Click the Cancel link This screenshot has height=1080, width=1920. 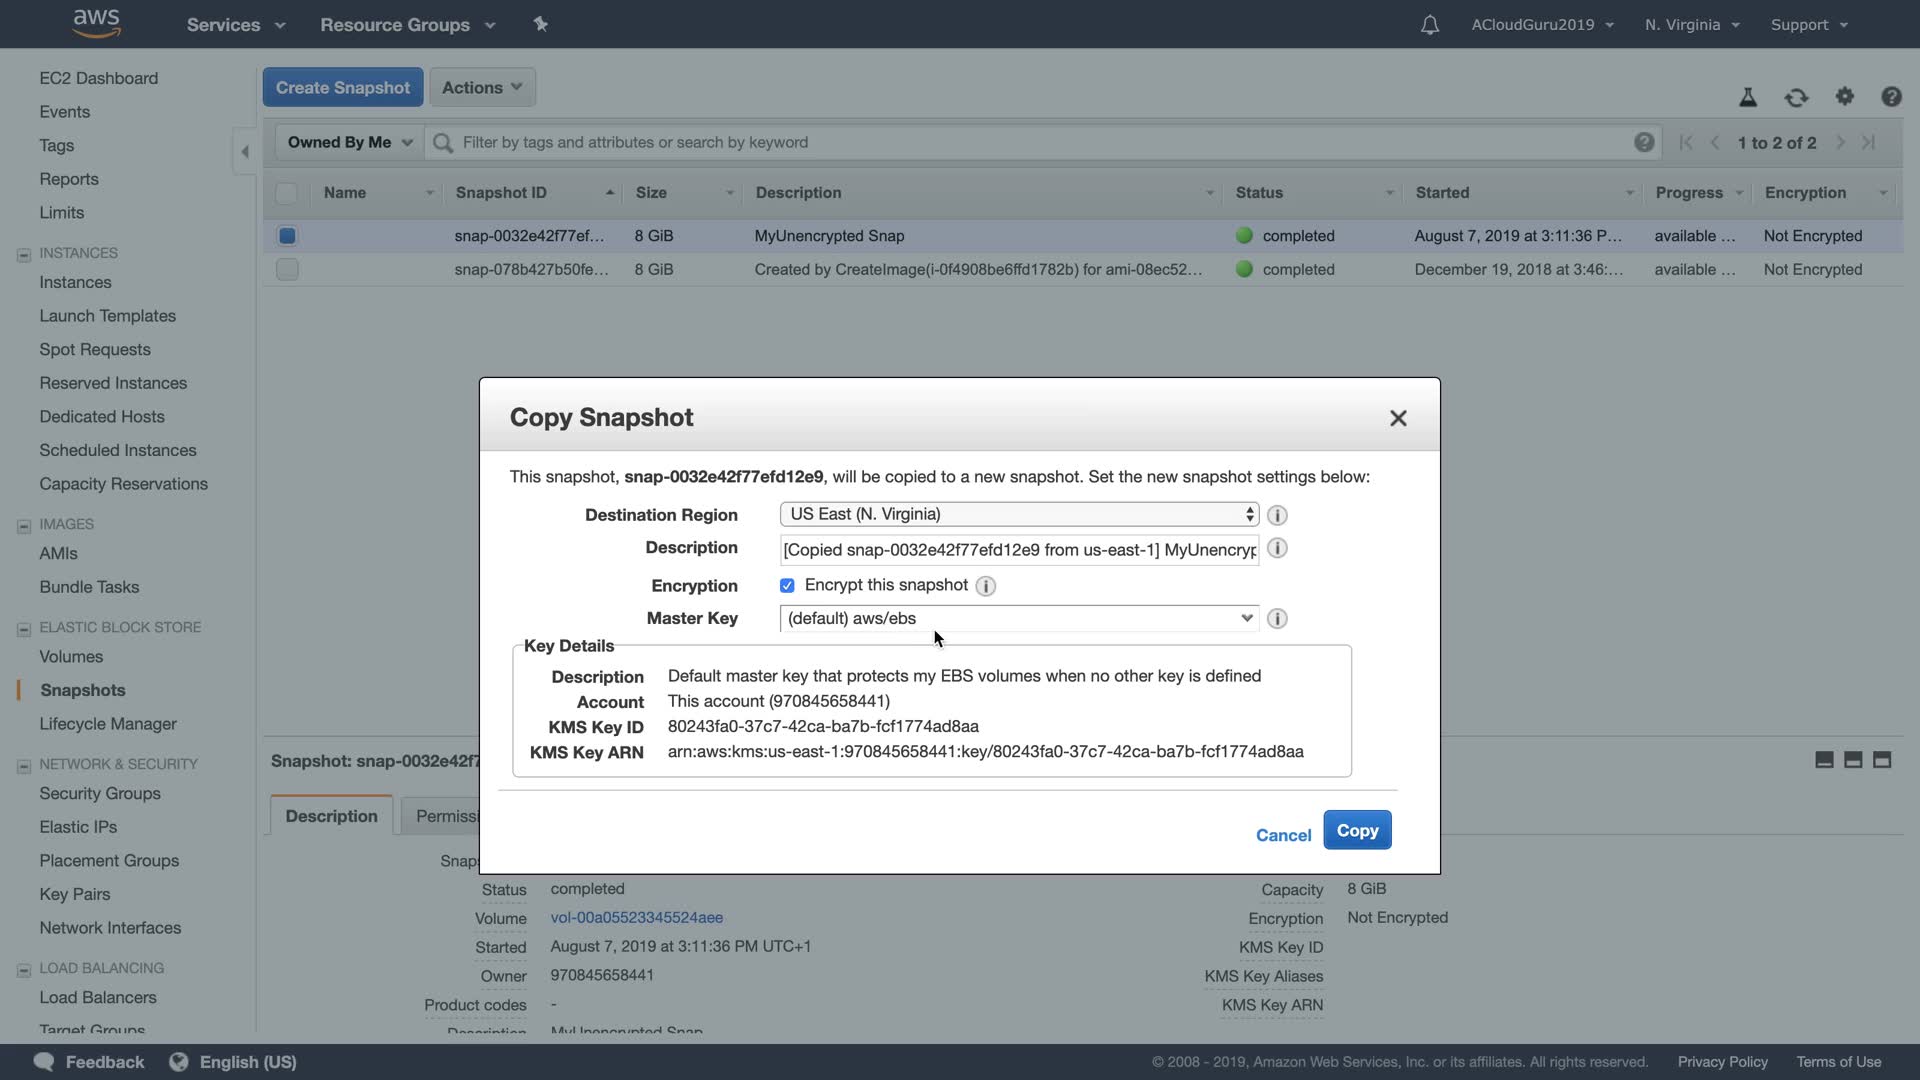pos(1283,835)
